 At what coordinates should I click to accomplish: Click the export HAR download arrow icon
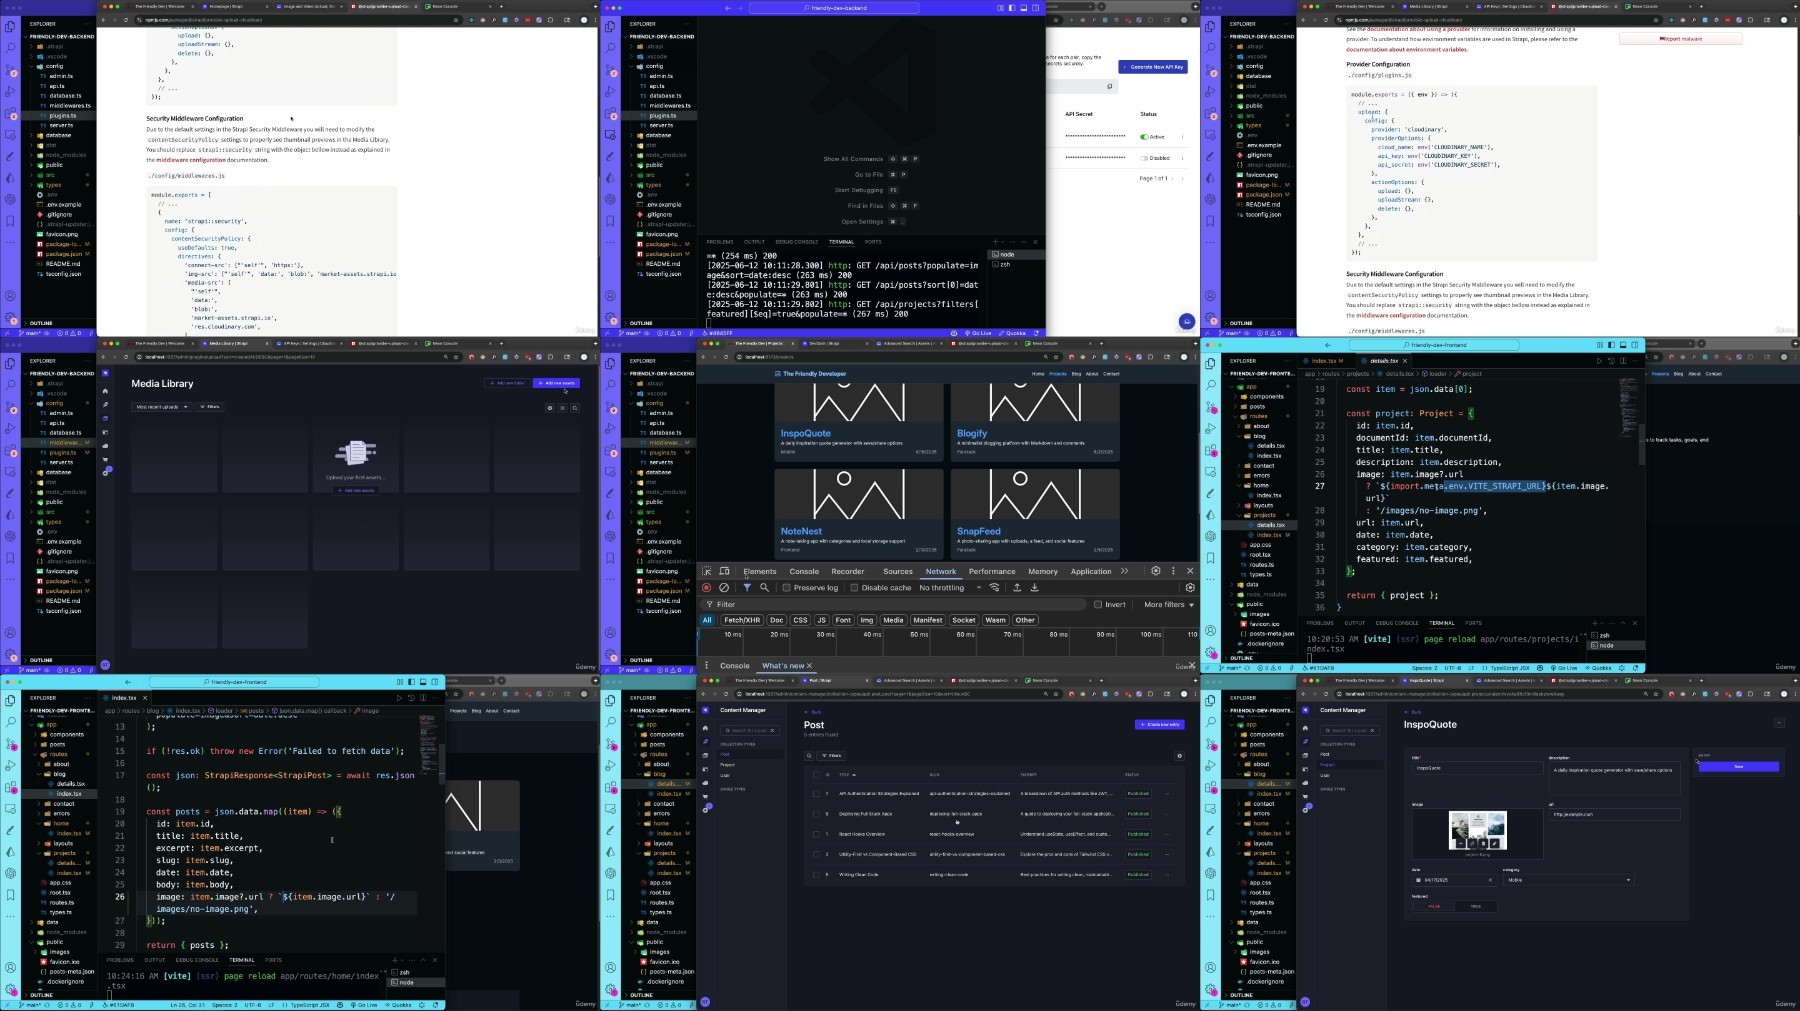[x=1034, y=588]
